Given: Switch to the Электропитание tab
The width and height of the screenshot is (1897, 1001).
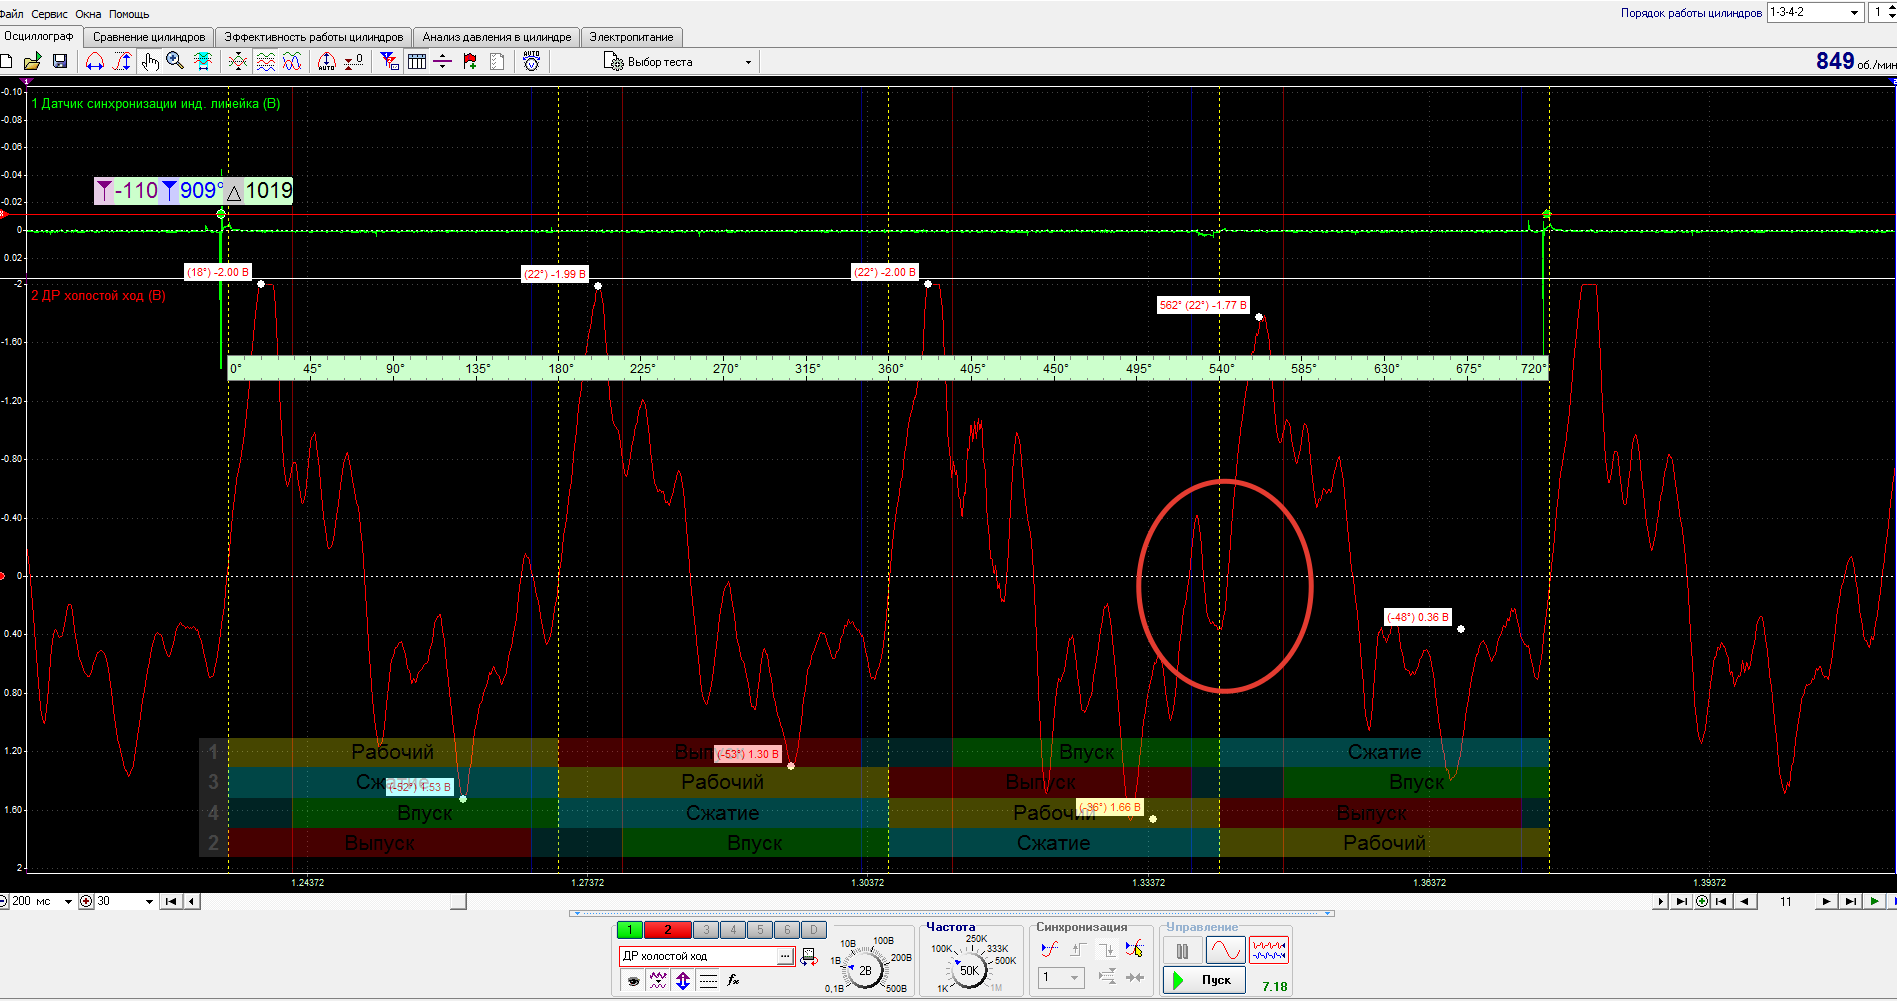Looking at the screenshot, I should [x=631, y=37].
